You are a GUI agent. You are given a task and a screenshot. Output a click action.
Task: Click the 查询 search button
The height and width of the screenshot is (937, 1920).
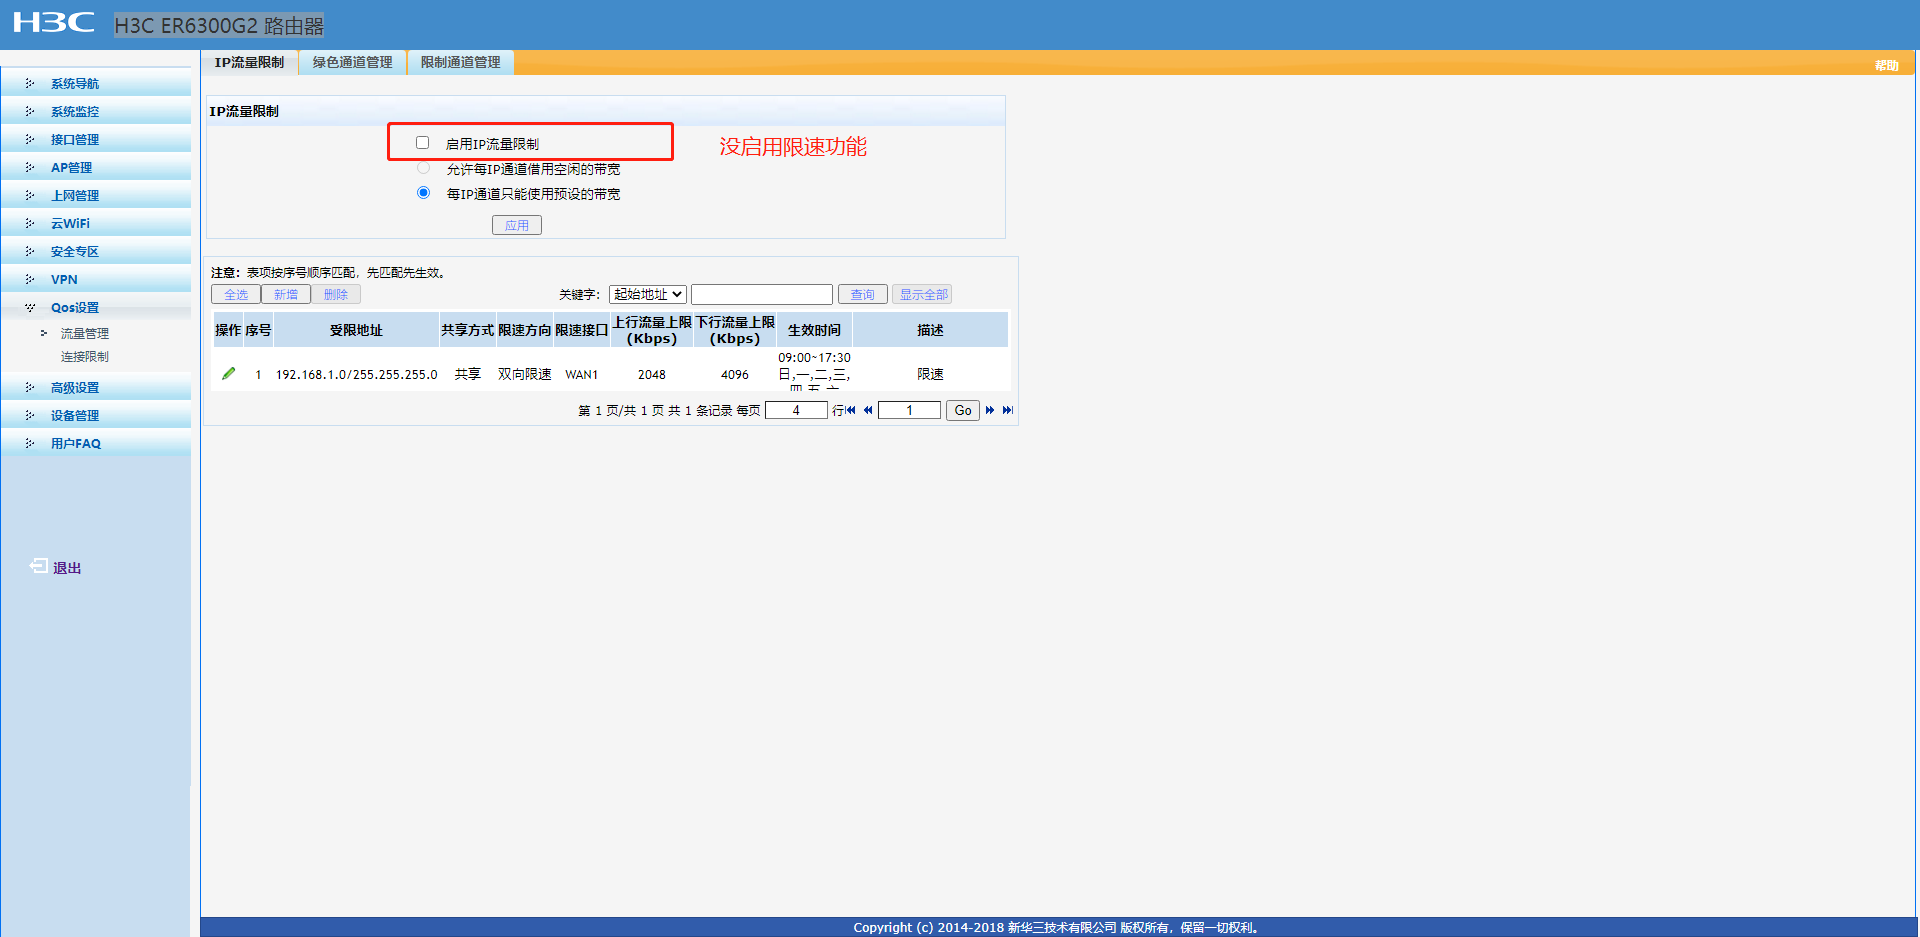coord(862,294)
